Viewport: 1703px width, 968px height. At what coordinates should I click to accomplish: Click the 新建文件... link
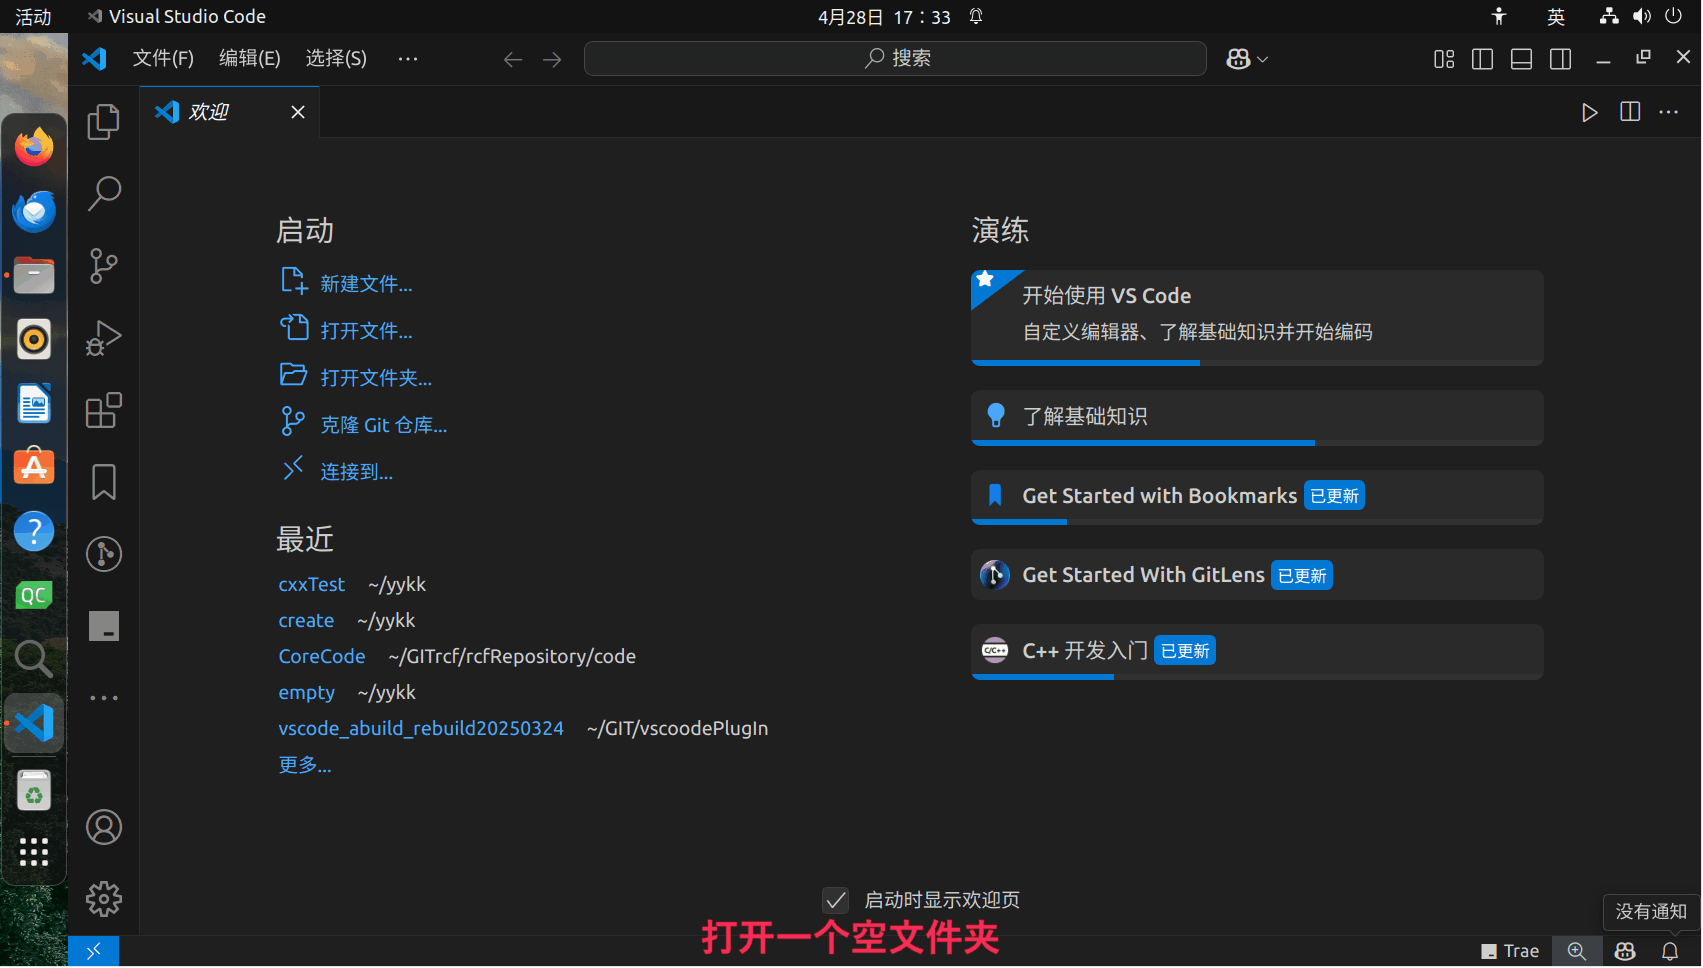pyautogui.click(x=366, y=283)
